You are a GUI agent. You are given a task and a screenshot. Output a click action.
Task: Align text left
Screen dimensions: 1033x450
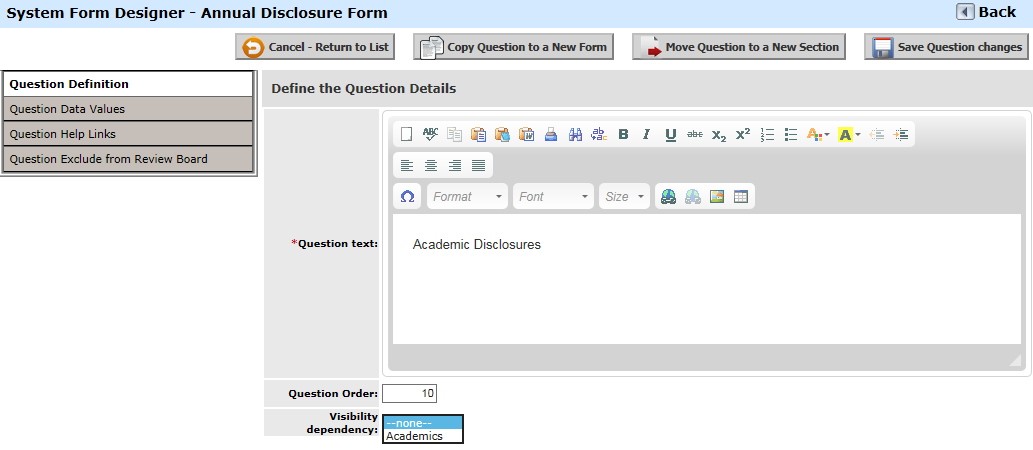click(406, 165)
